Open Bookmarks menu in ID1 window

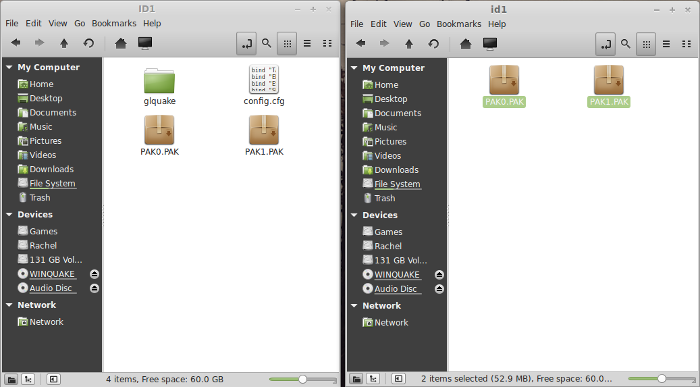point(114,23)
